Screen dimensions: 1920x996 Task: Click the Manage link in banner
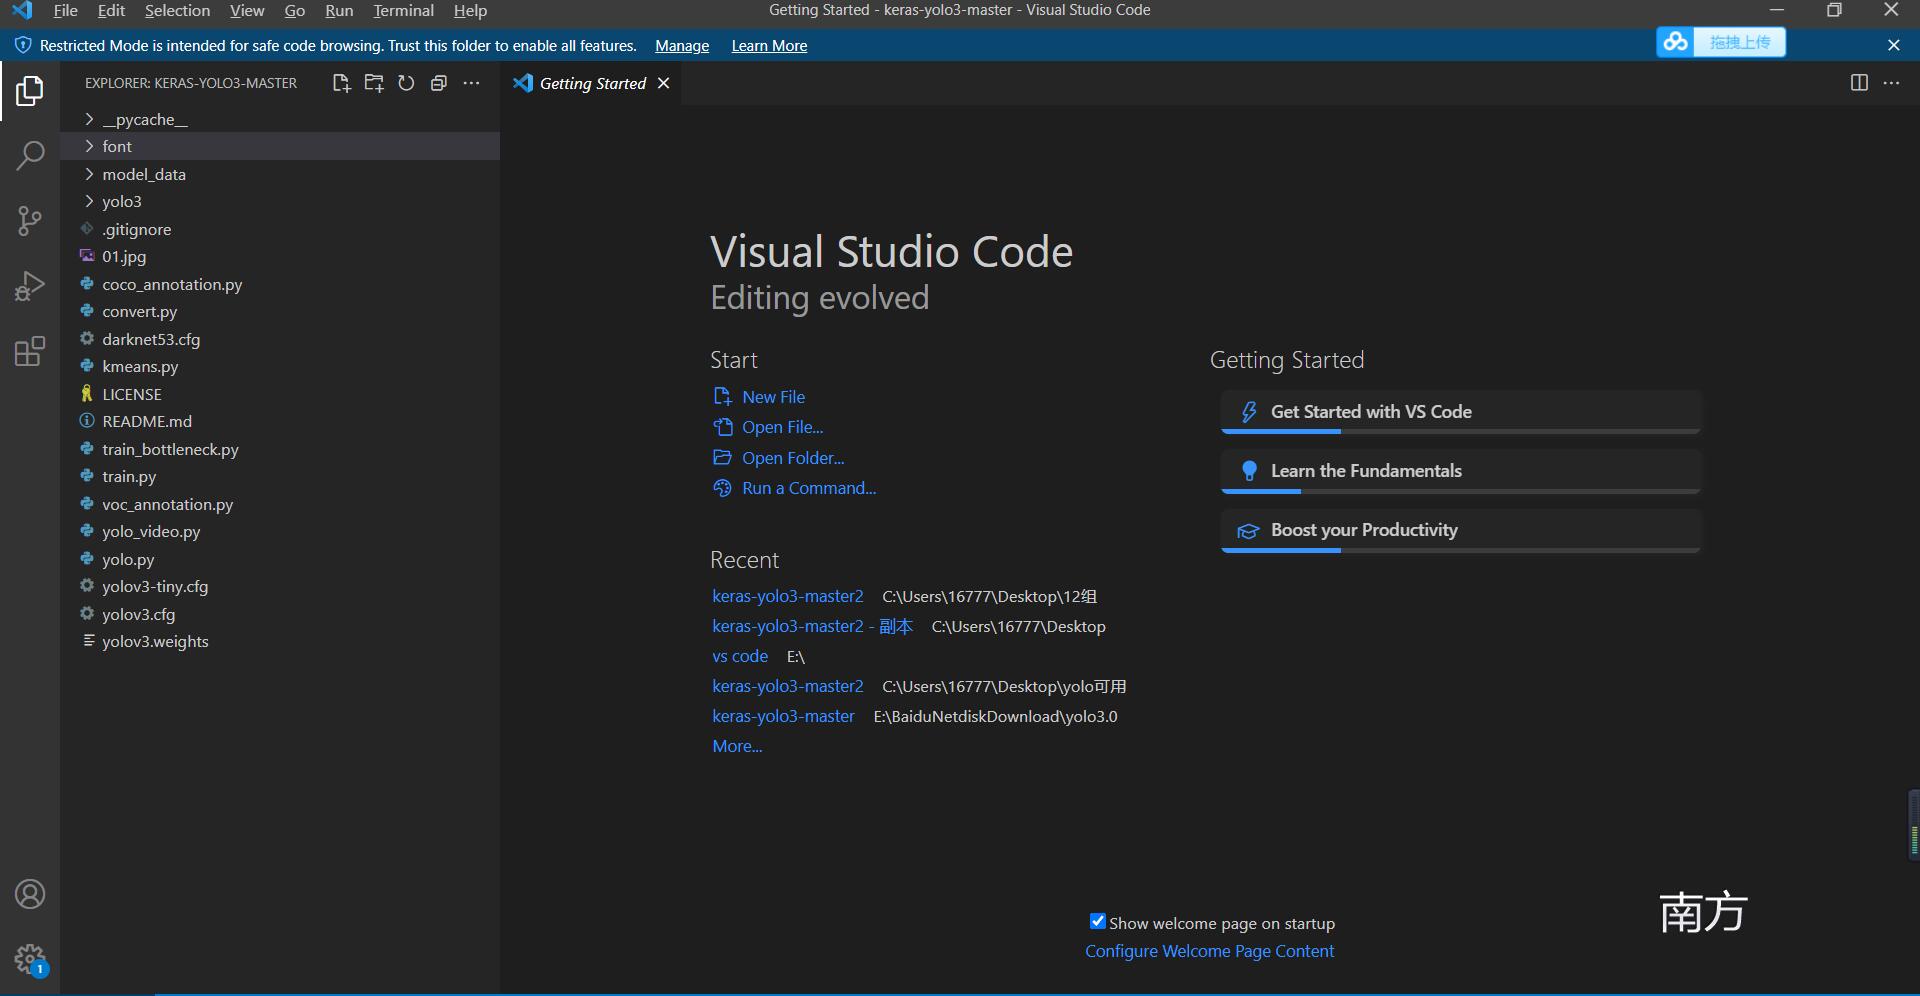point(682,46)
